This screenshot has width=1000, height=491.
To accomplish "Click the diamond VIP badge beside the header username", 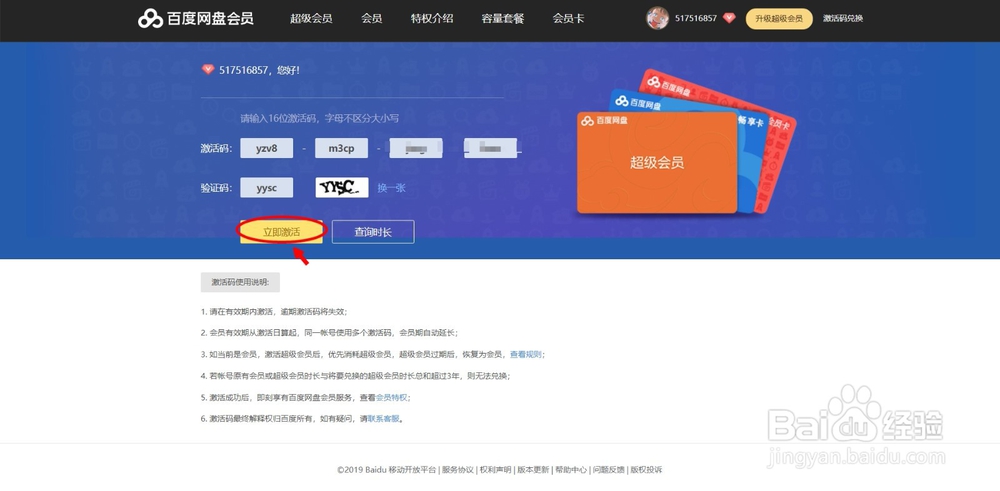I will pos(729,18).
